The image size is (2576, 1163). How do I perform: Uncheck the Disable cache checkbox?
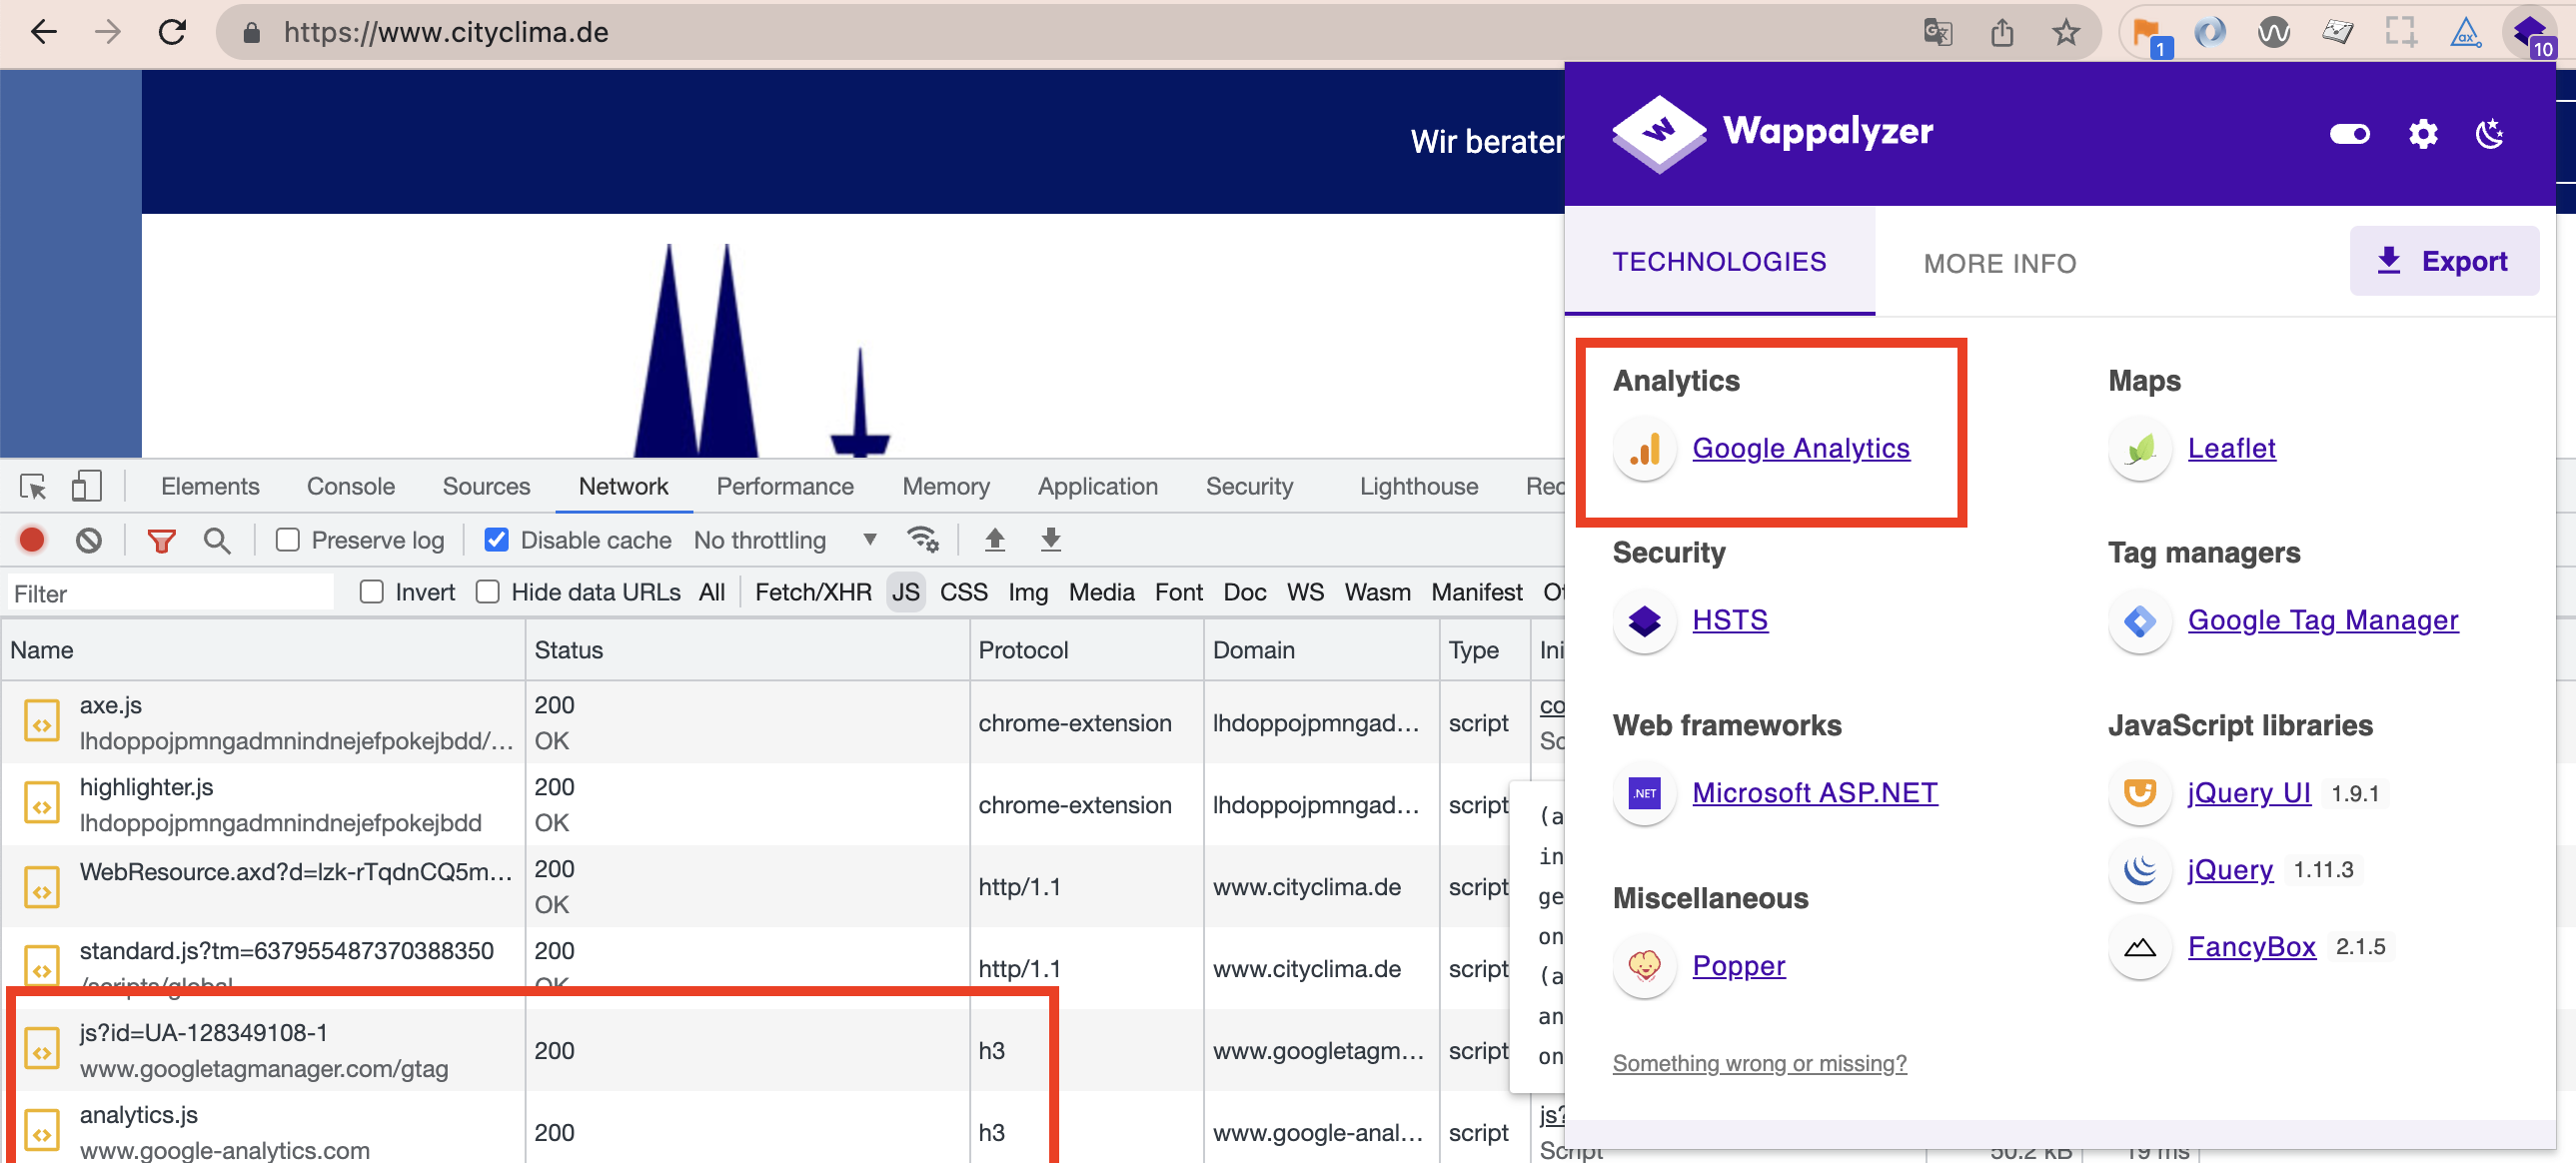tap(496, 540)
